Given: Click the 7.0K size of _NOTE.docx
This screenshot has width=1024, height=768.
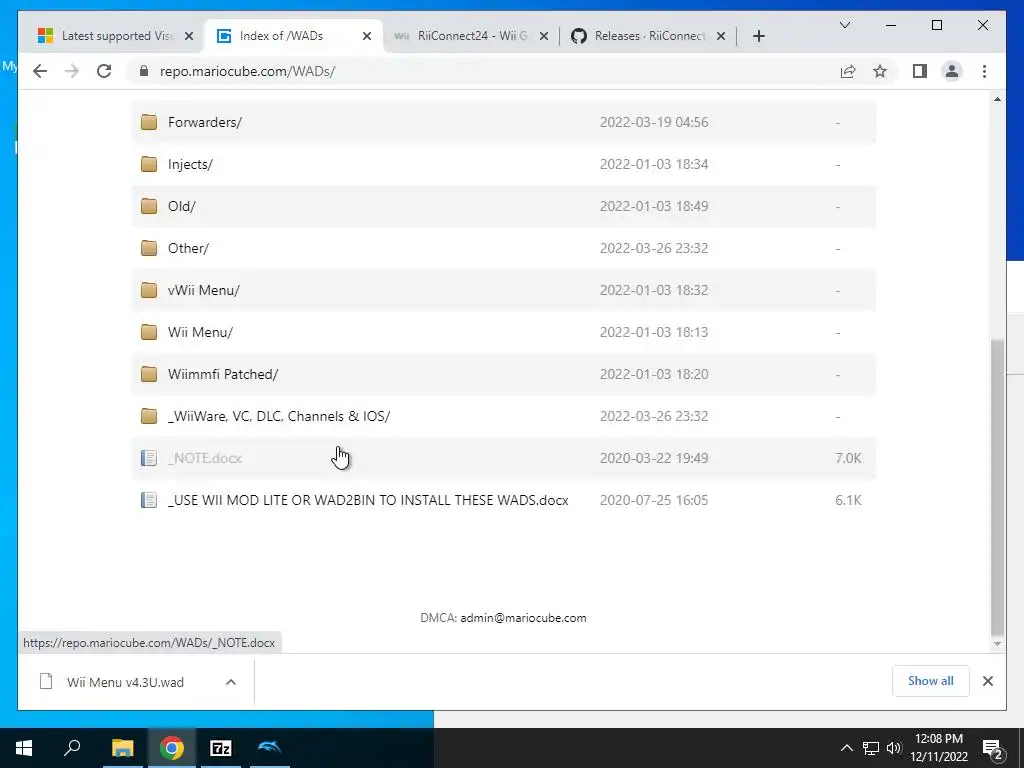Looking at the screenshot, I should [848, 458].
